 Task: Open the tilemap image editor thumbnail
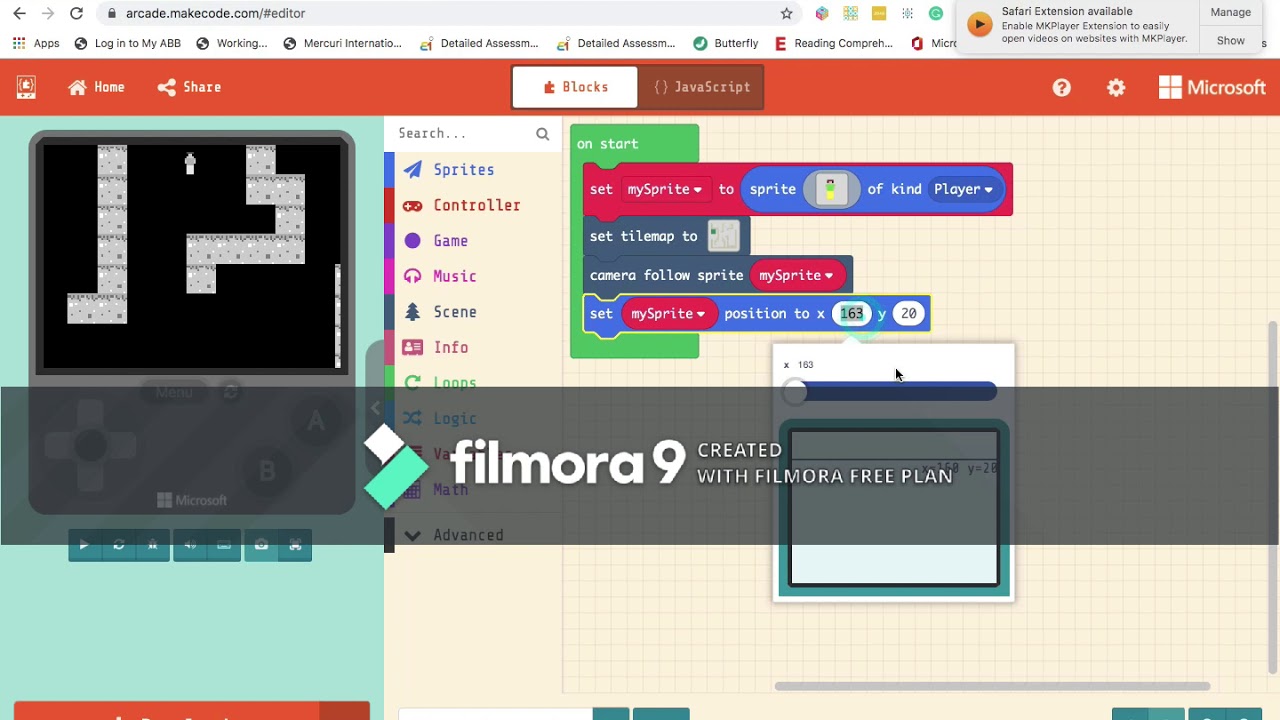(x=723, y=236)
